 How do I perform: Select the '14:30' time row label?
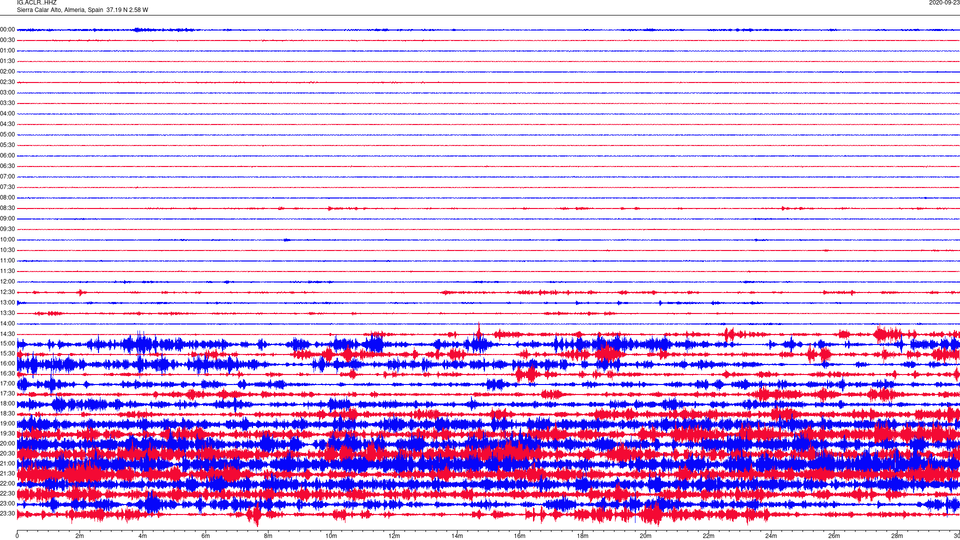pyautogui.click(x=7, y=334)
